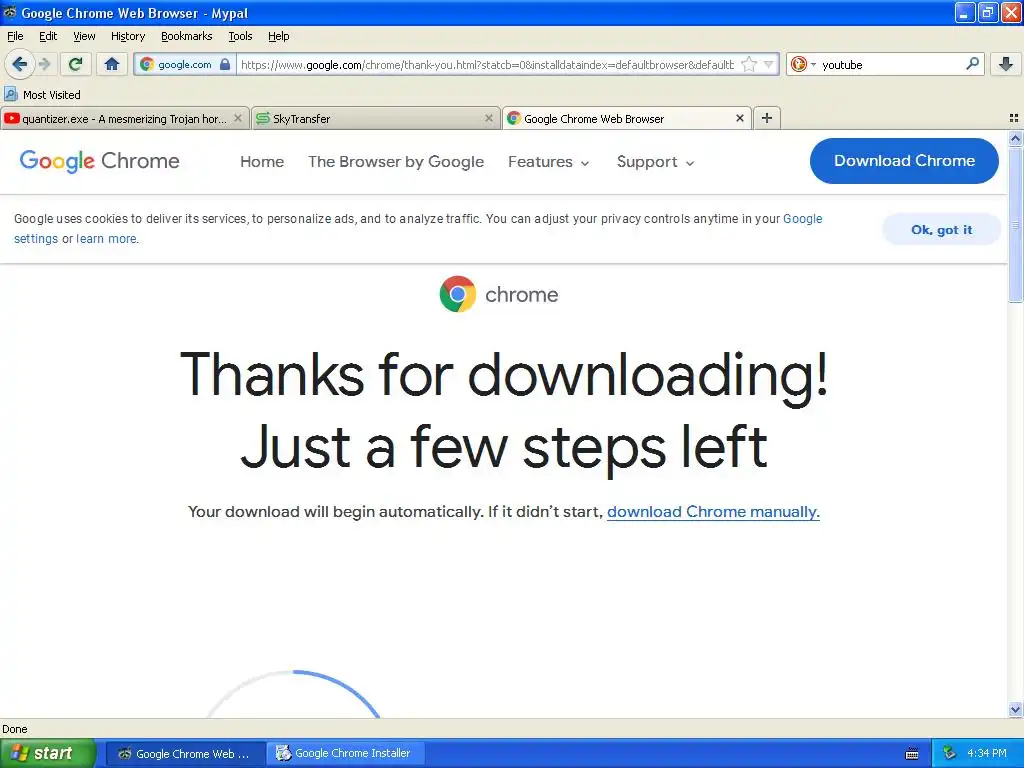Reload the page with refresh icon
Viewport: 1024px width, 768px height.
(75, 64)
